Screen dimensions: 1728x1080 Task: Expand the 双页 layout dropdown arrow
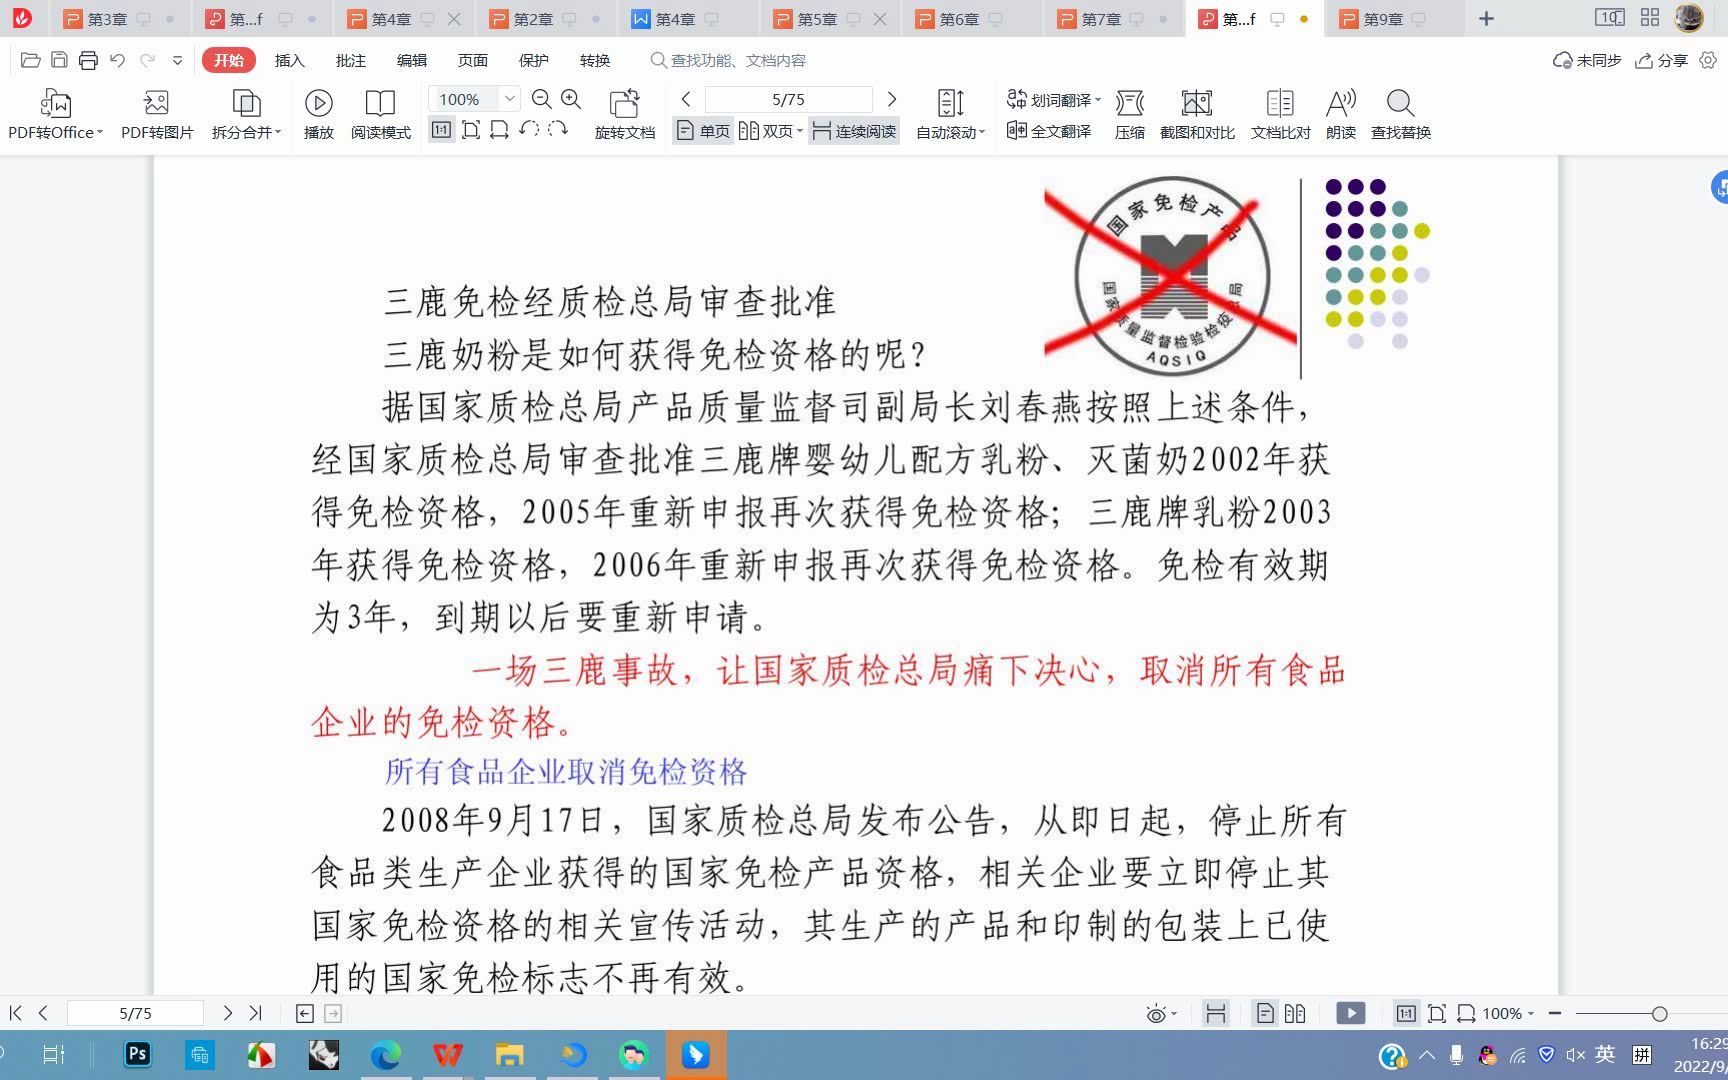(800, 132)
